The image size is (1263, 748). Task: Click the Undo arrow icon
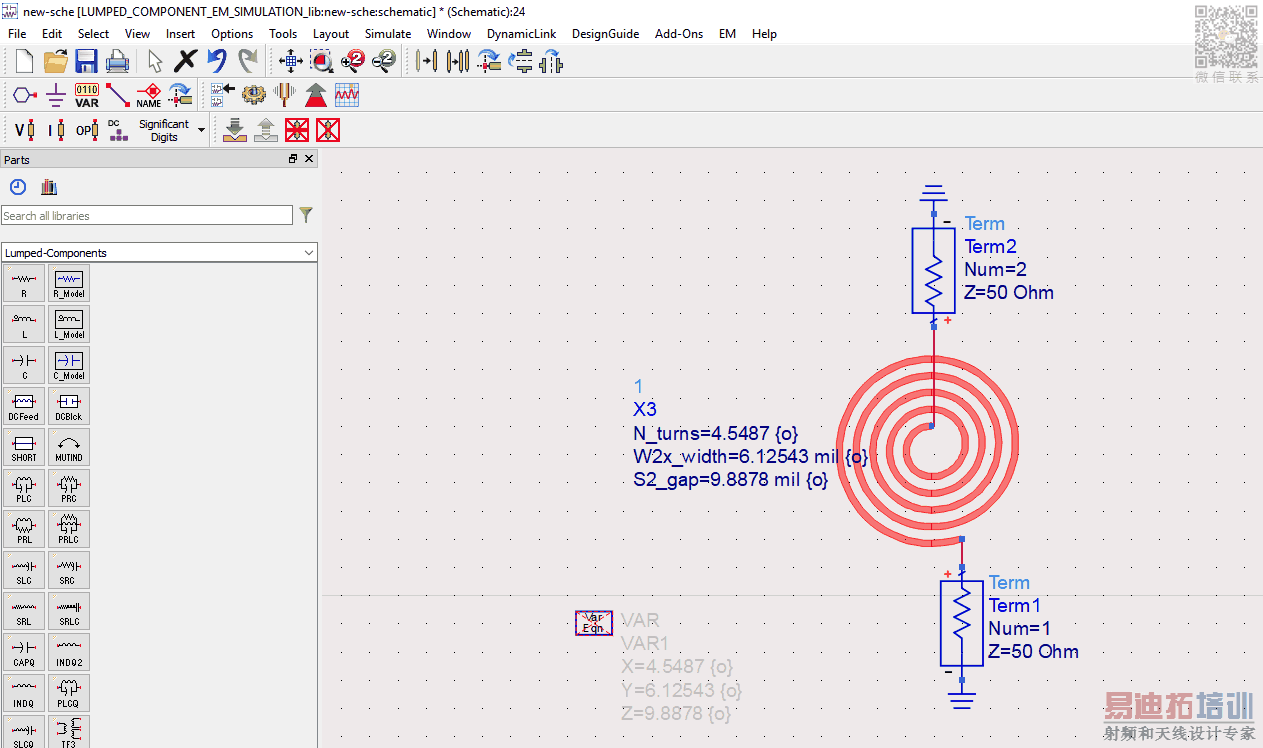(217, 61)
